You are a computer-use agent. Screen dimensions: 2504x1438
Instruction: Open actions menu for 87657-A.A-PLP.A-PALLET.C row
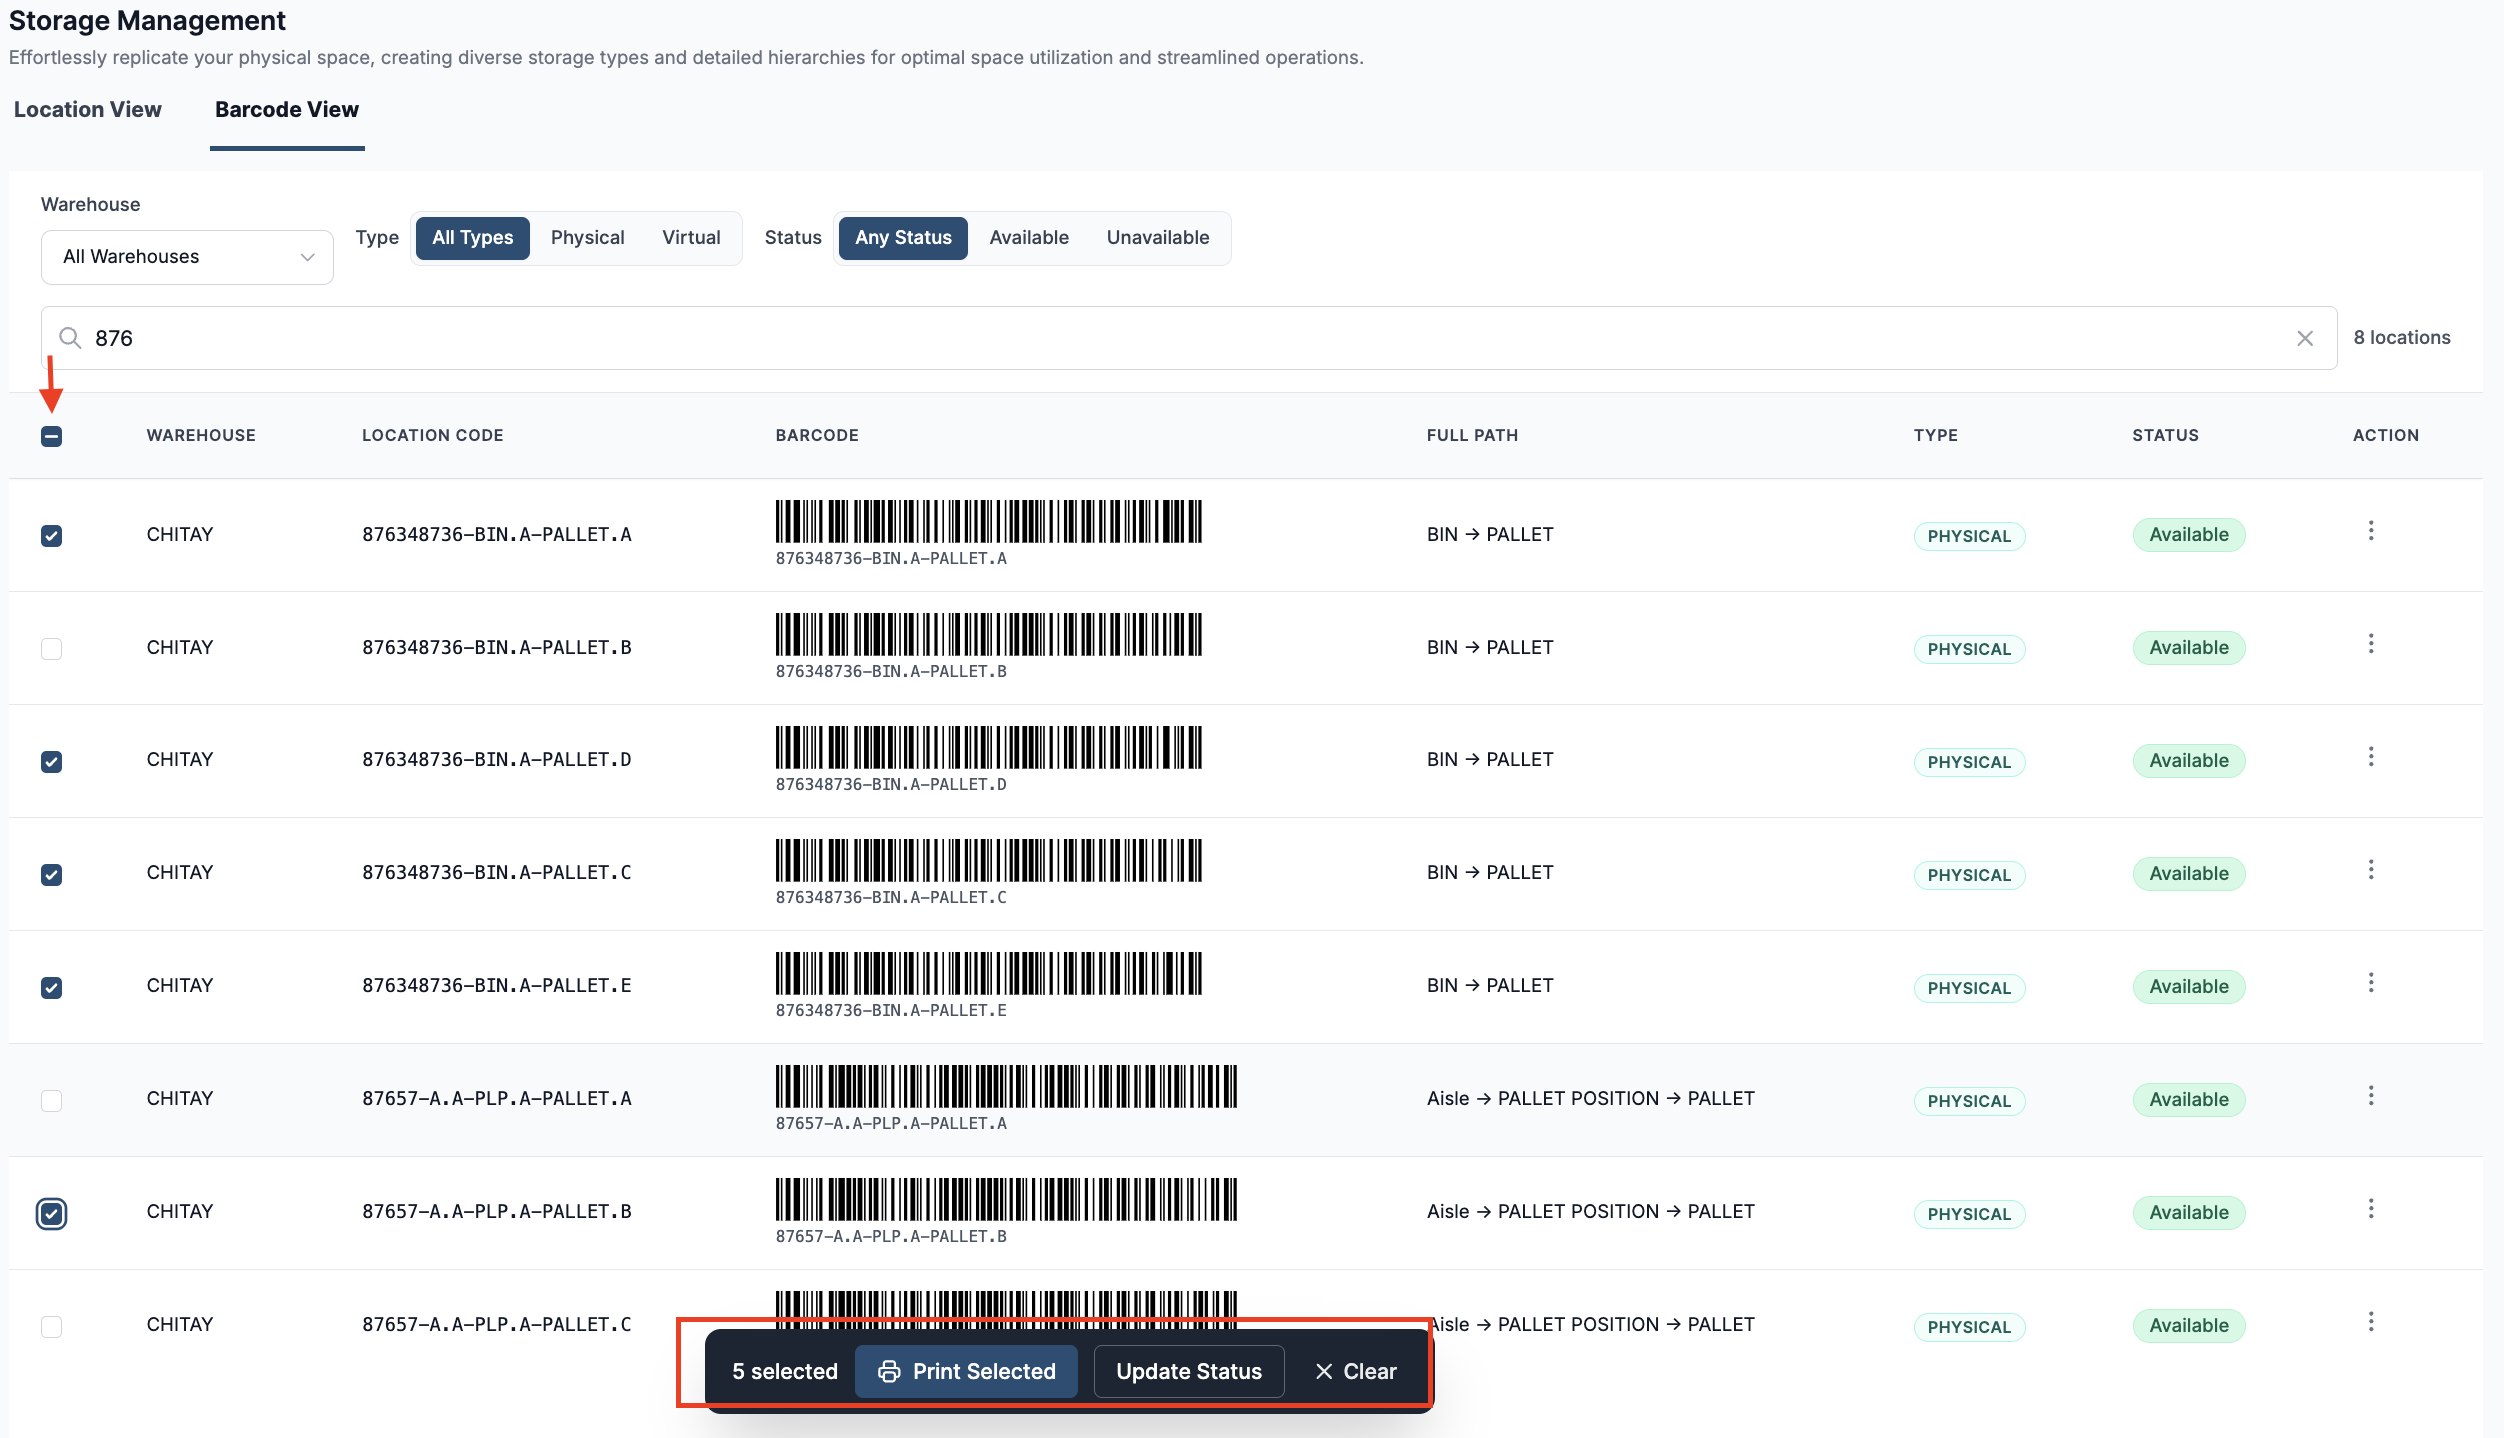[2370, 1322]
